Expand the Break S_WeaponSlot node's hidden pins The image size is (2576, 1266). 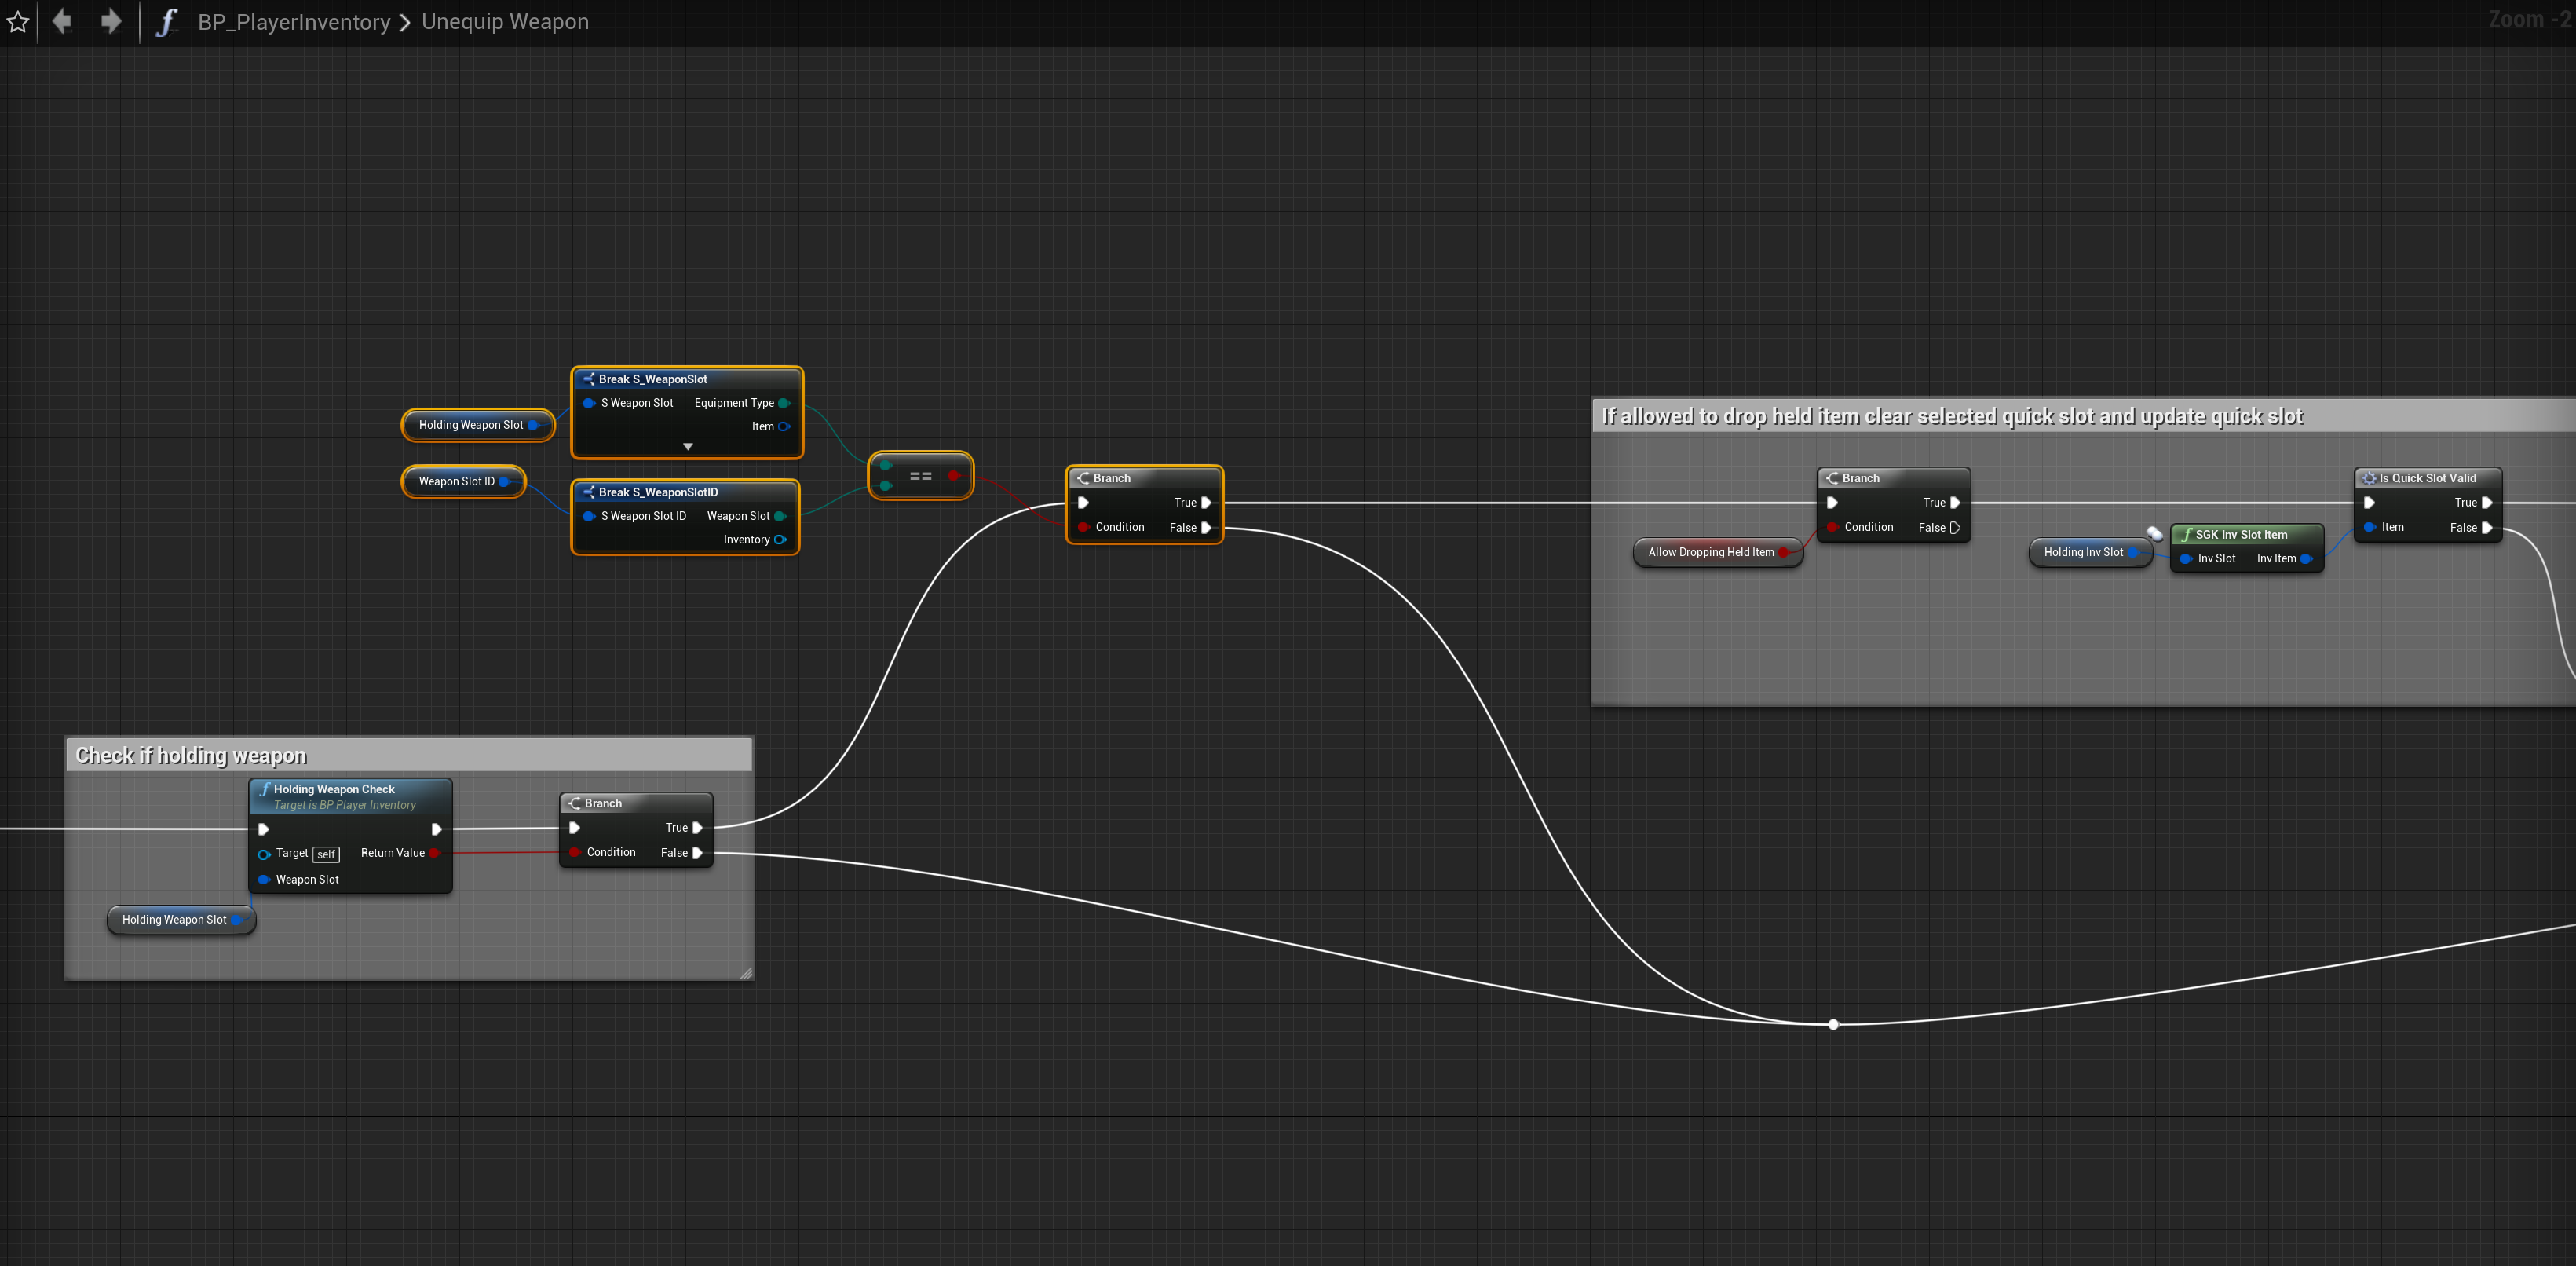(687, 446)
